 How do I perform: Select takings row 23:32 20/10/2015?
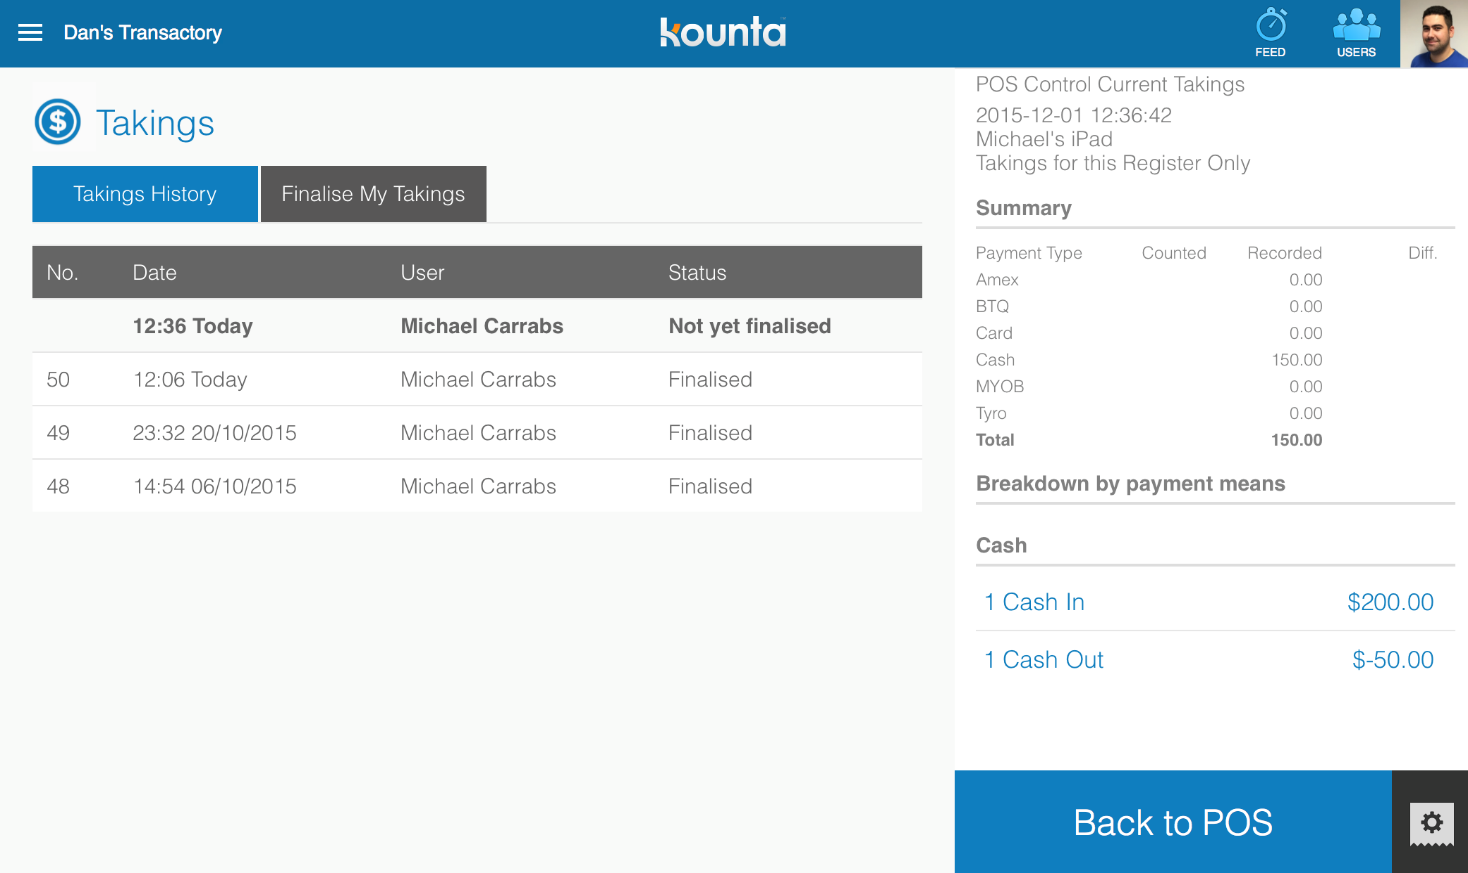tap(477, 433)
